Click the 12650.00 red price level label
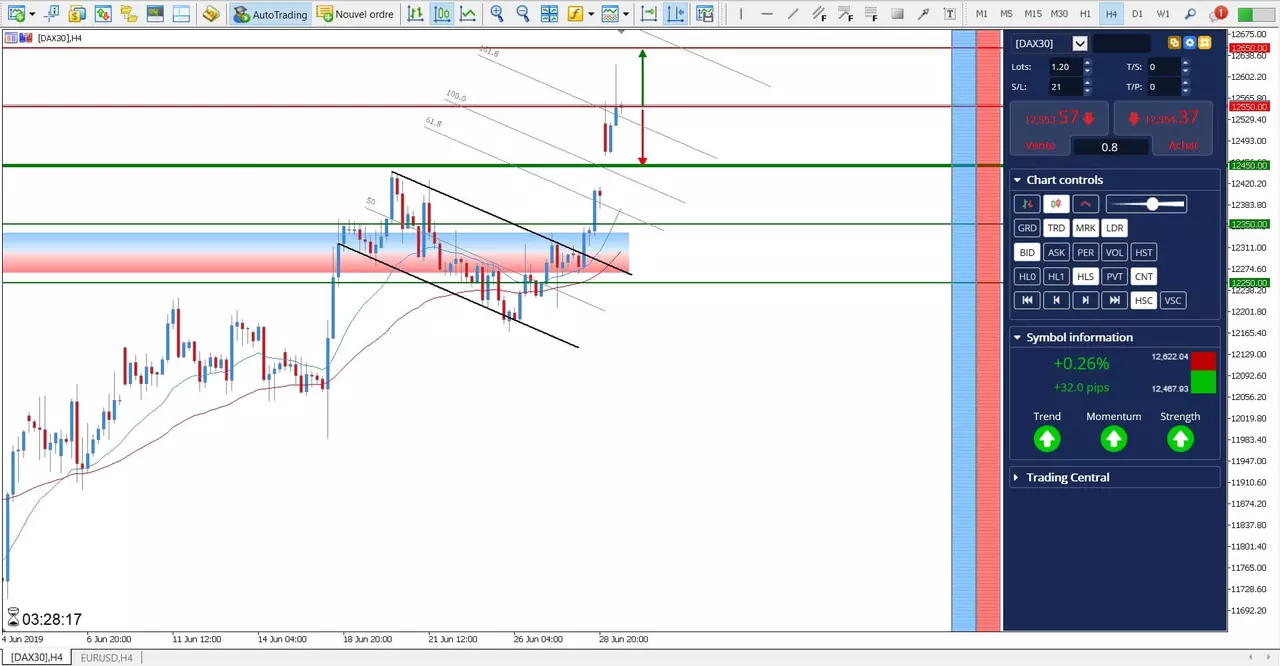The image size is (1280, 666). (1249, 48)
